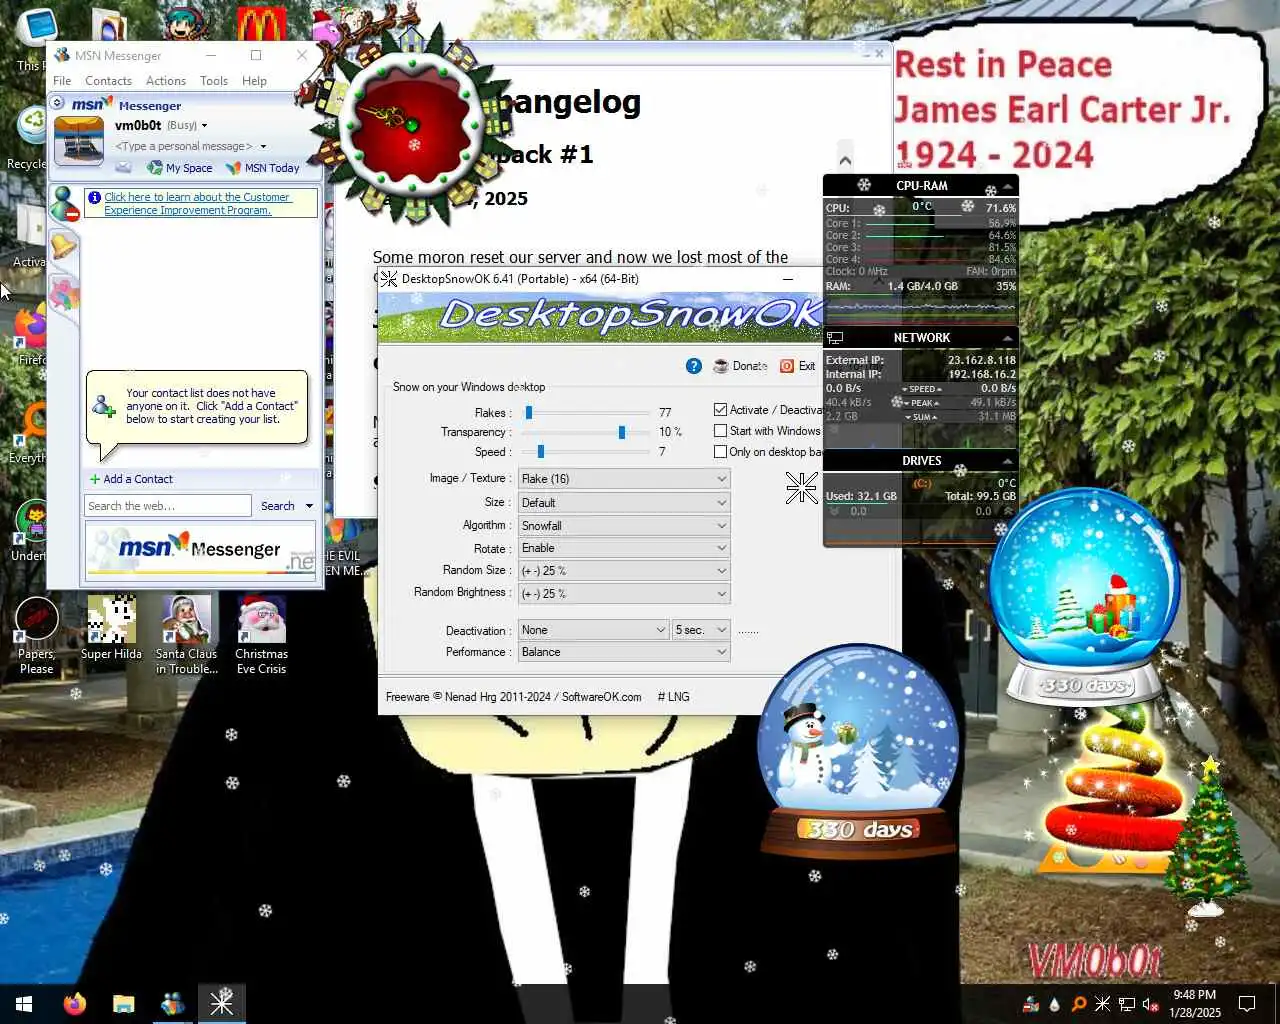Click the DesktopSnowOK snowflake tray icon

click(1102, 1004)
